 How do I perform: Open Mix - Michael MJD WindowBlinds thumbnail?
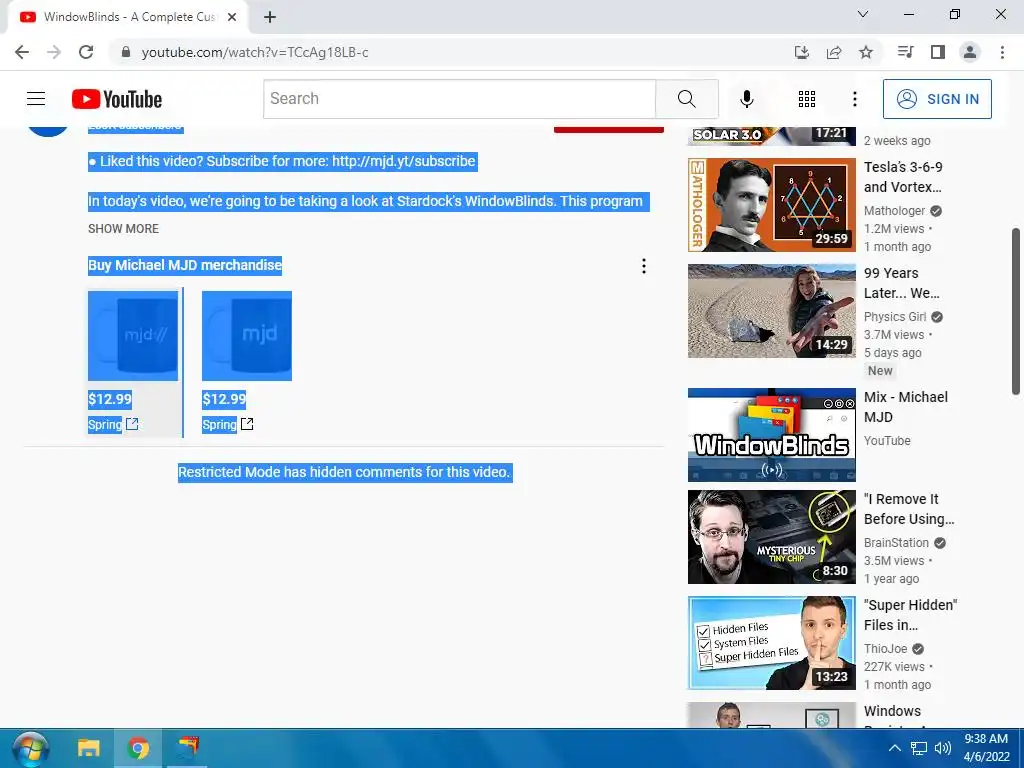coord(772,435)
